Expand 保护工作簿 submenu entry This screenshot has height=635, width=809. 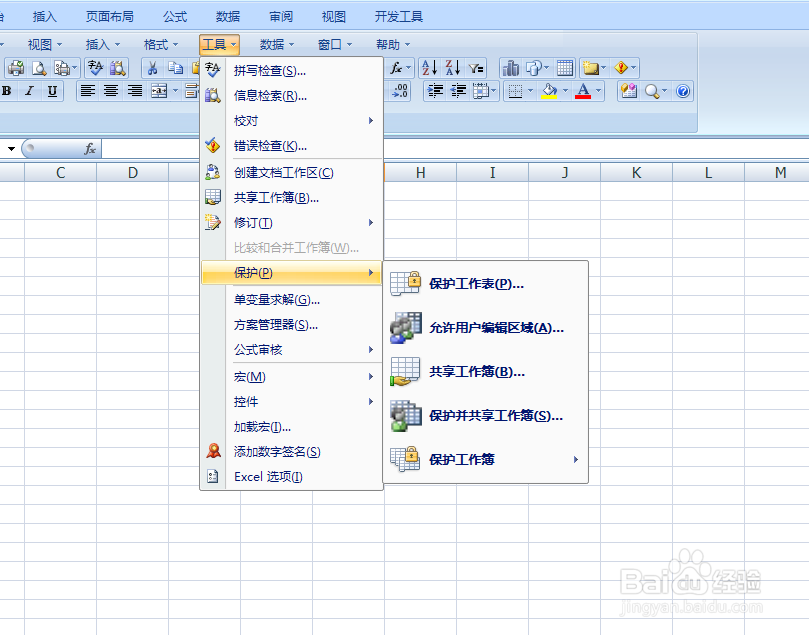tap(485, 459)
